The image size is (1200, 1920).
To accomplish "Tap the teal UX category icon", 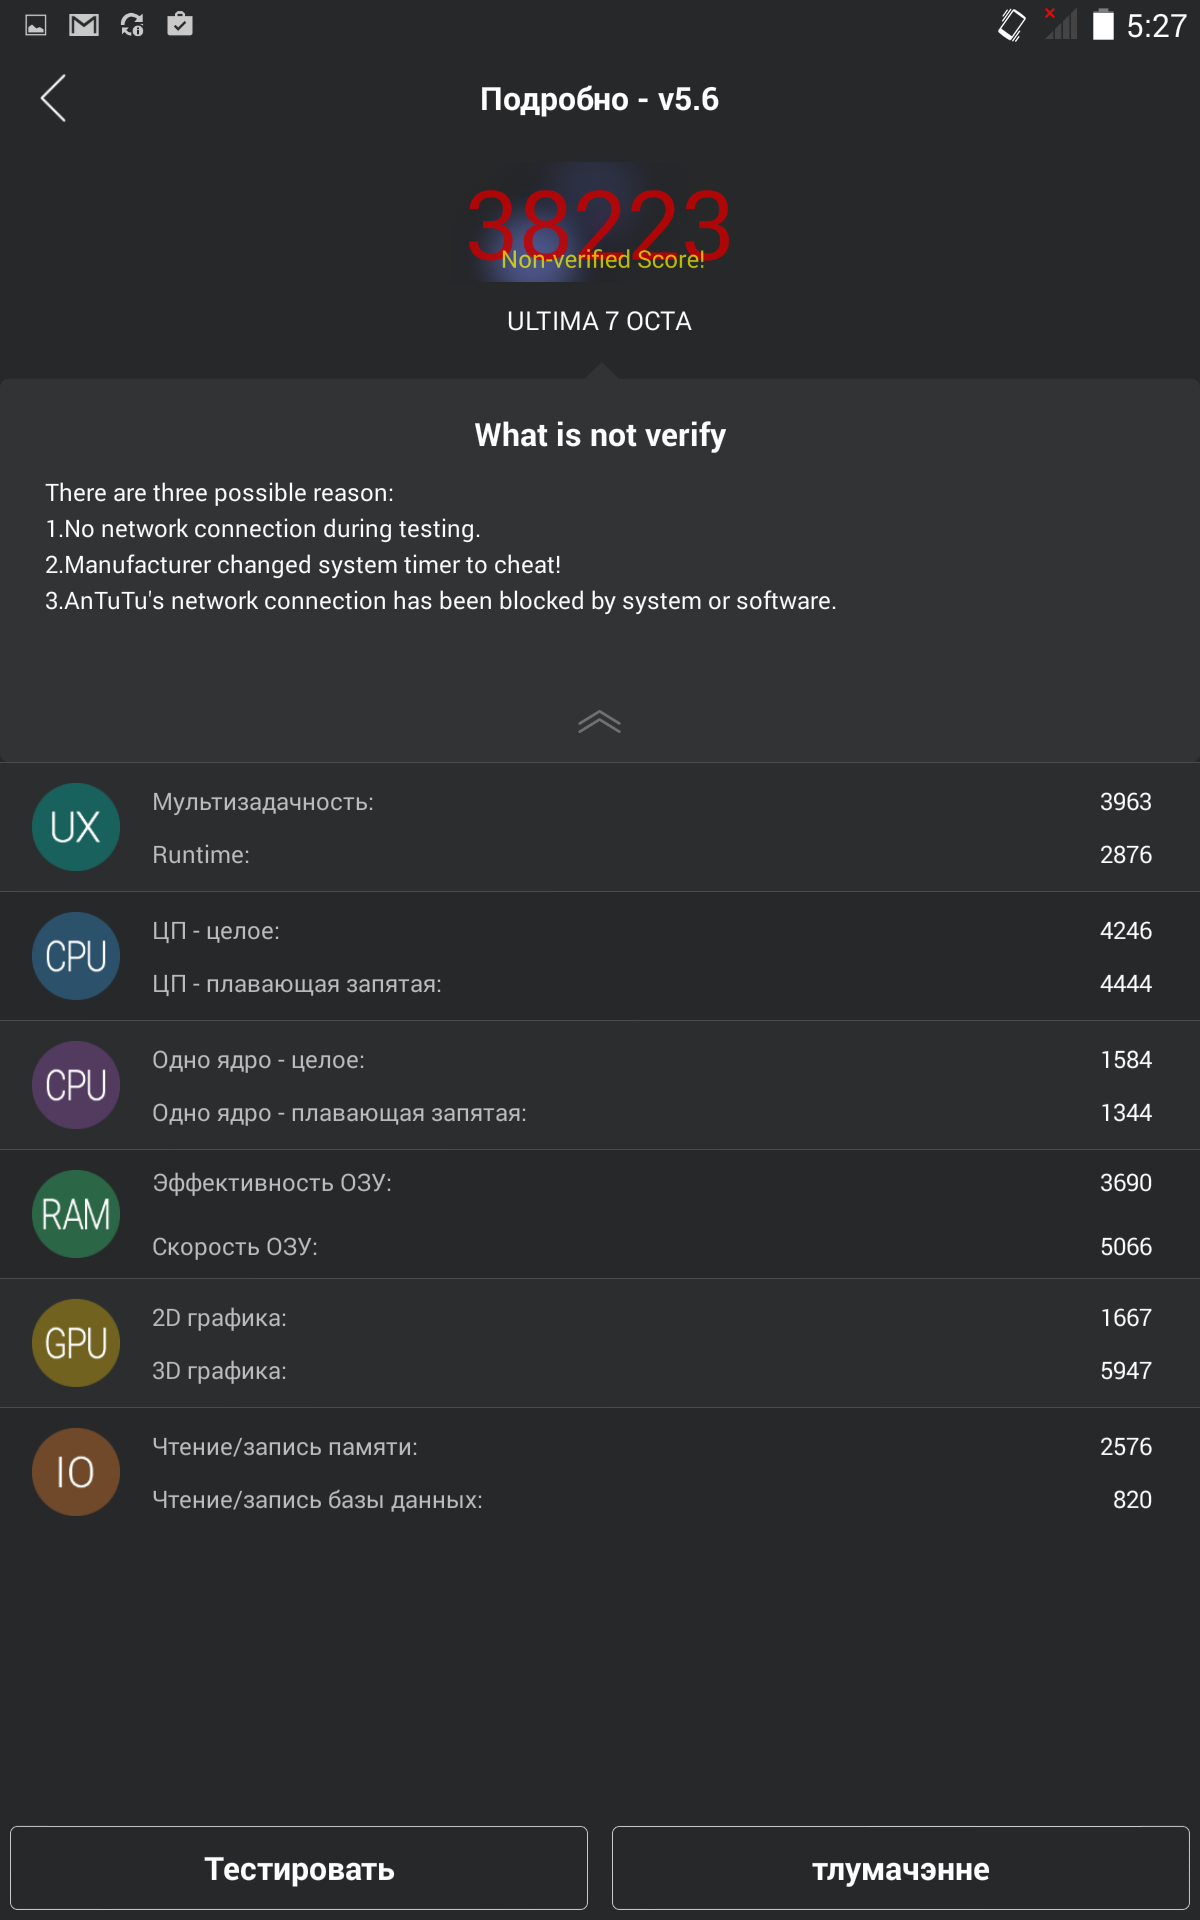I will tap(76, 827).
